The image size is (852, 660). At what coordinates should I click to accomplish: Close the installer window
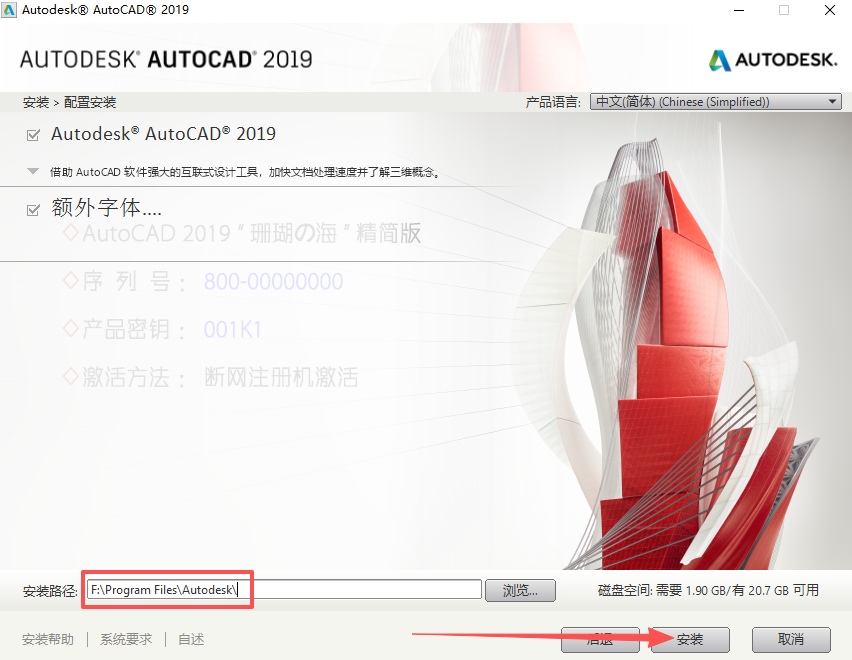(x=830, y=10)
